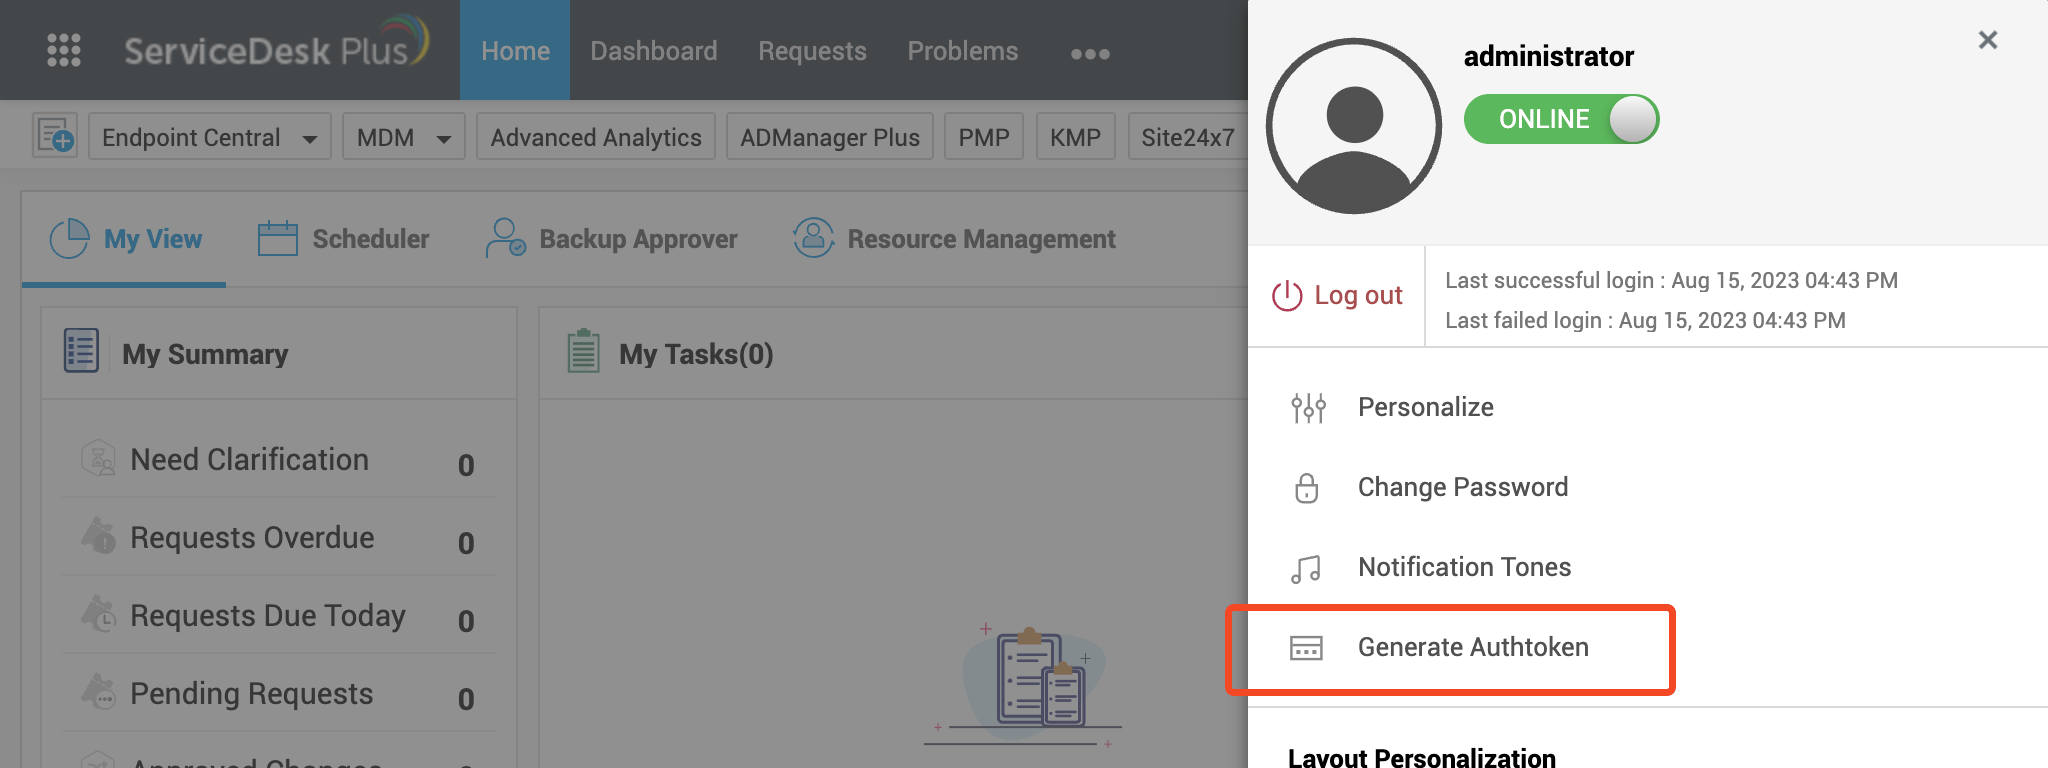Click the Requests Due Today icon
This screenshot has width=2048, height=768.
click(x=98, y=614)
